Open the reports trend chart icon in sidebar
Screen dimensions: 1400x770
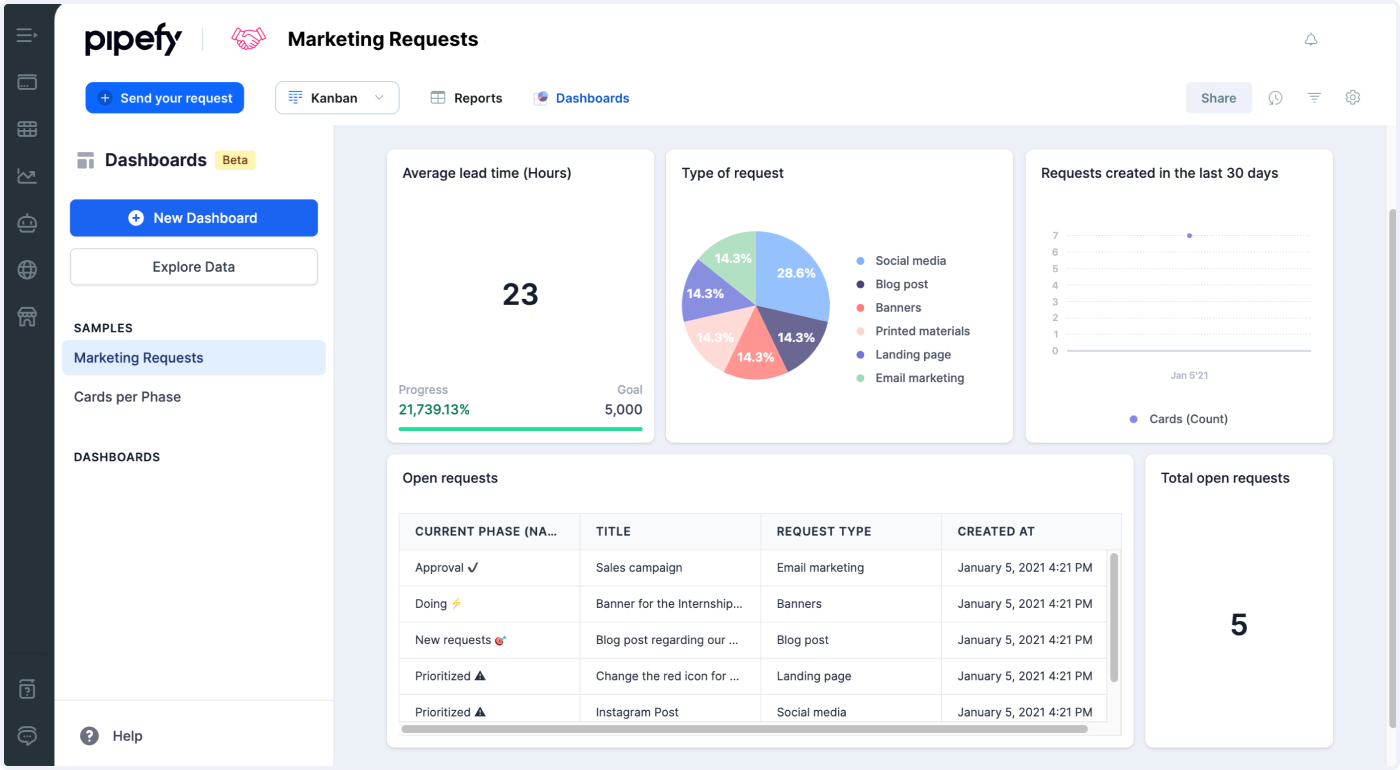27,175
